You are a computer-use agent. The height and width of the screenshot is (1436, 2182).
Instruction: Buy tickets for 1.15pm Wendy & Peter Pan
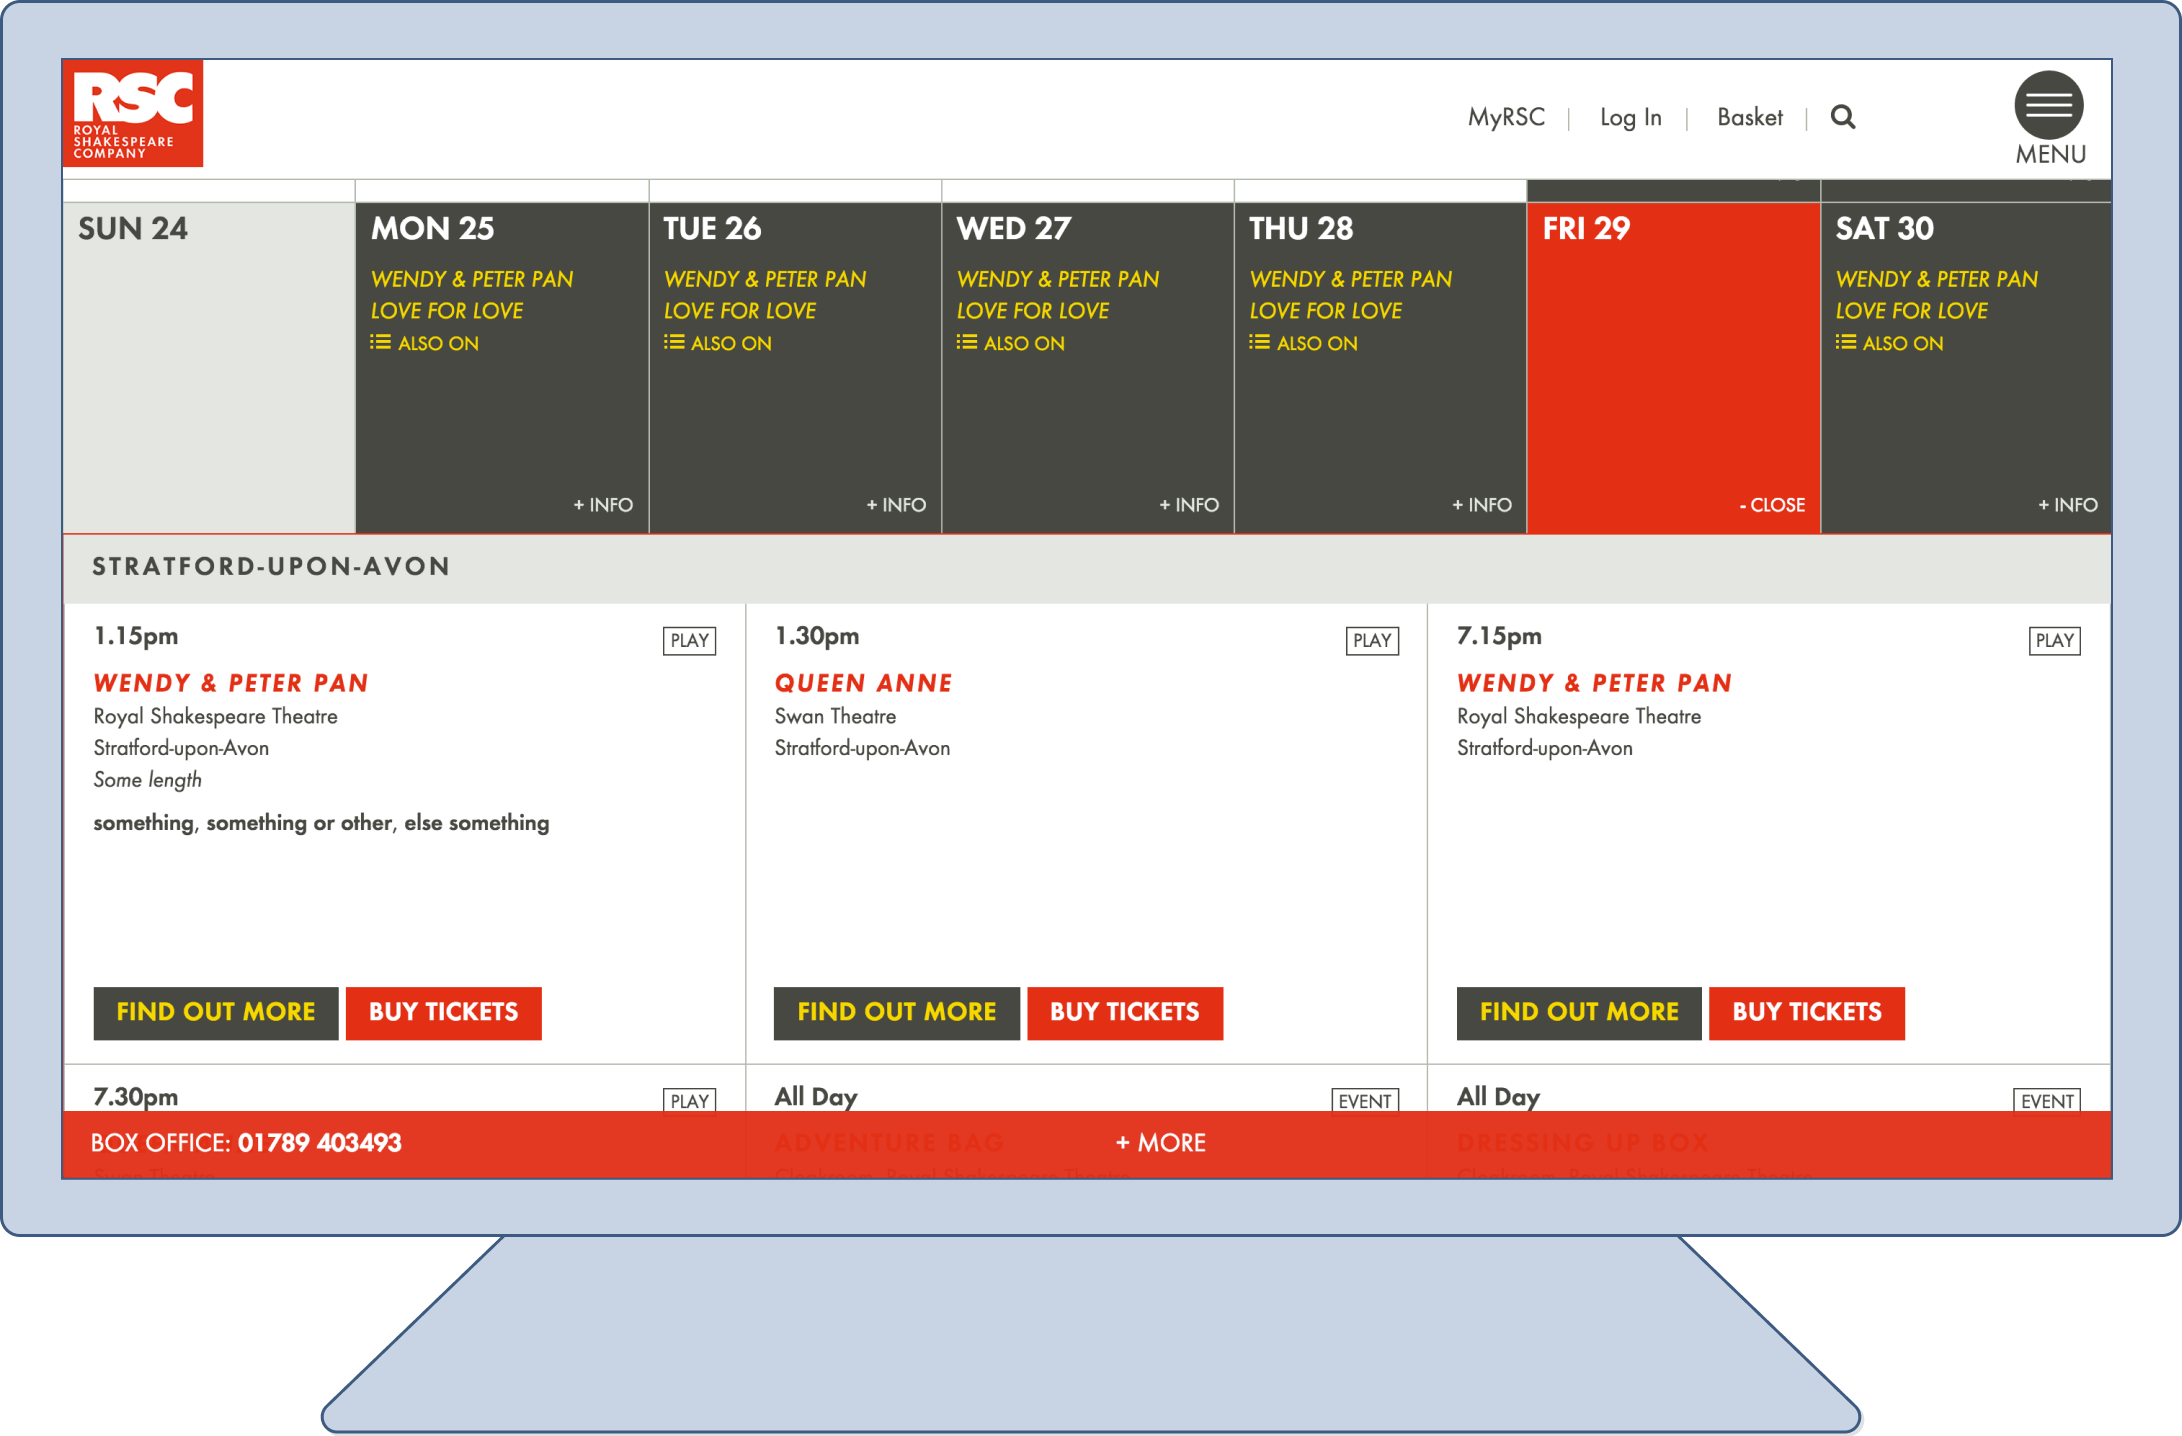(444, 1013)
